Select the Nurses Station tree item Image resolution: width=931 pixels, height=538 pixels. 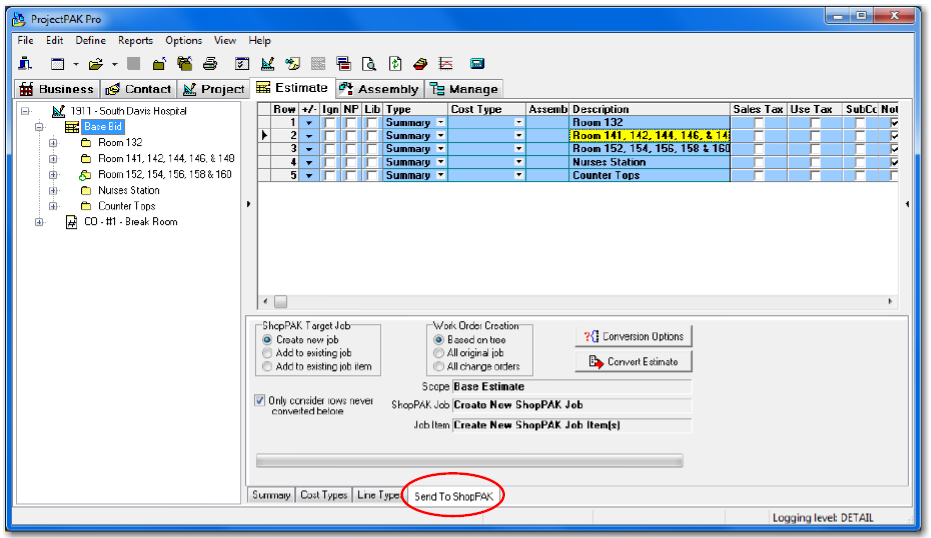128,190
